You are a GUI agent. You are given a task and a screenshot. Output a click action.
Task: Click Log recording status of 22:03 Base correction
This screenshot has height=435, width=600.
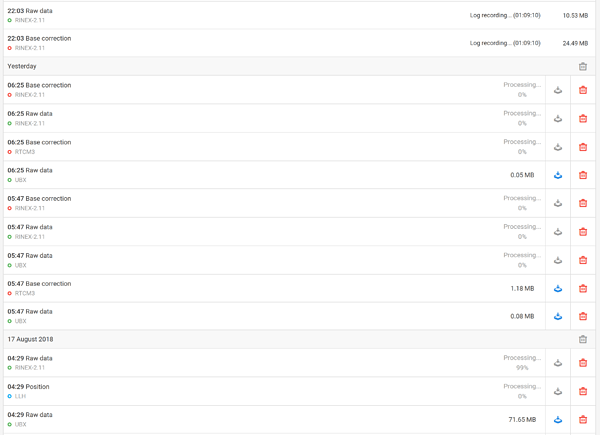(505, 43)
